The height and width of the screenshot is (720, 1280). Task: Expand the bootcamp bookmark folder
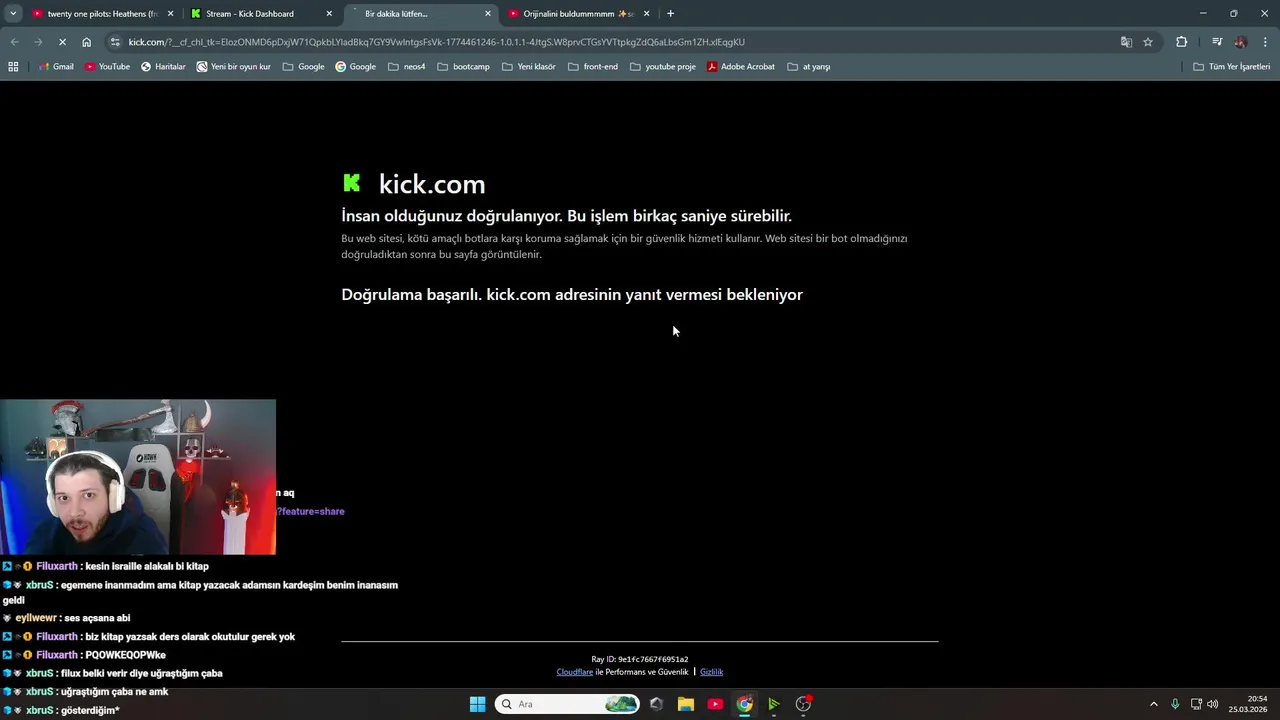463,67
